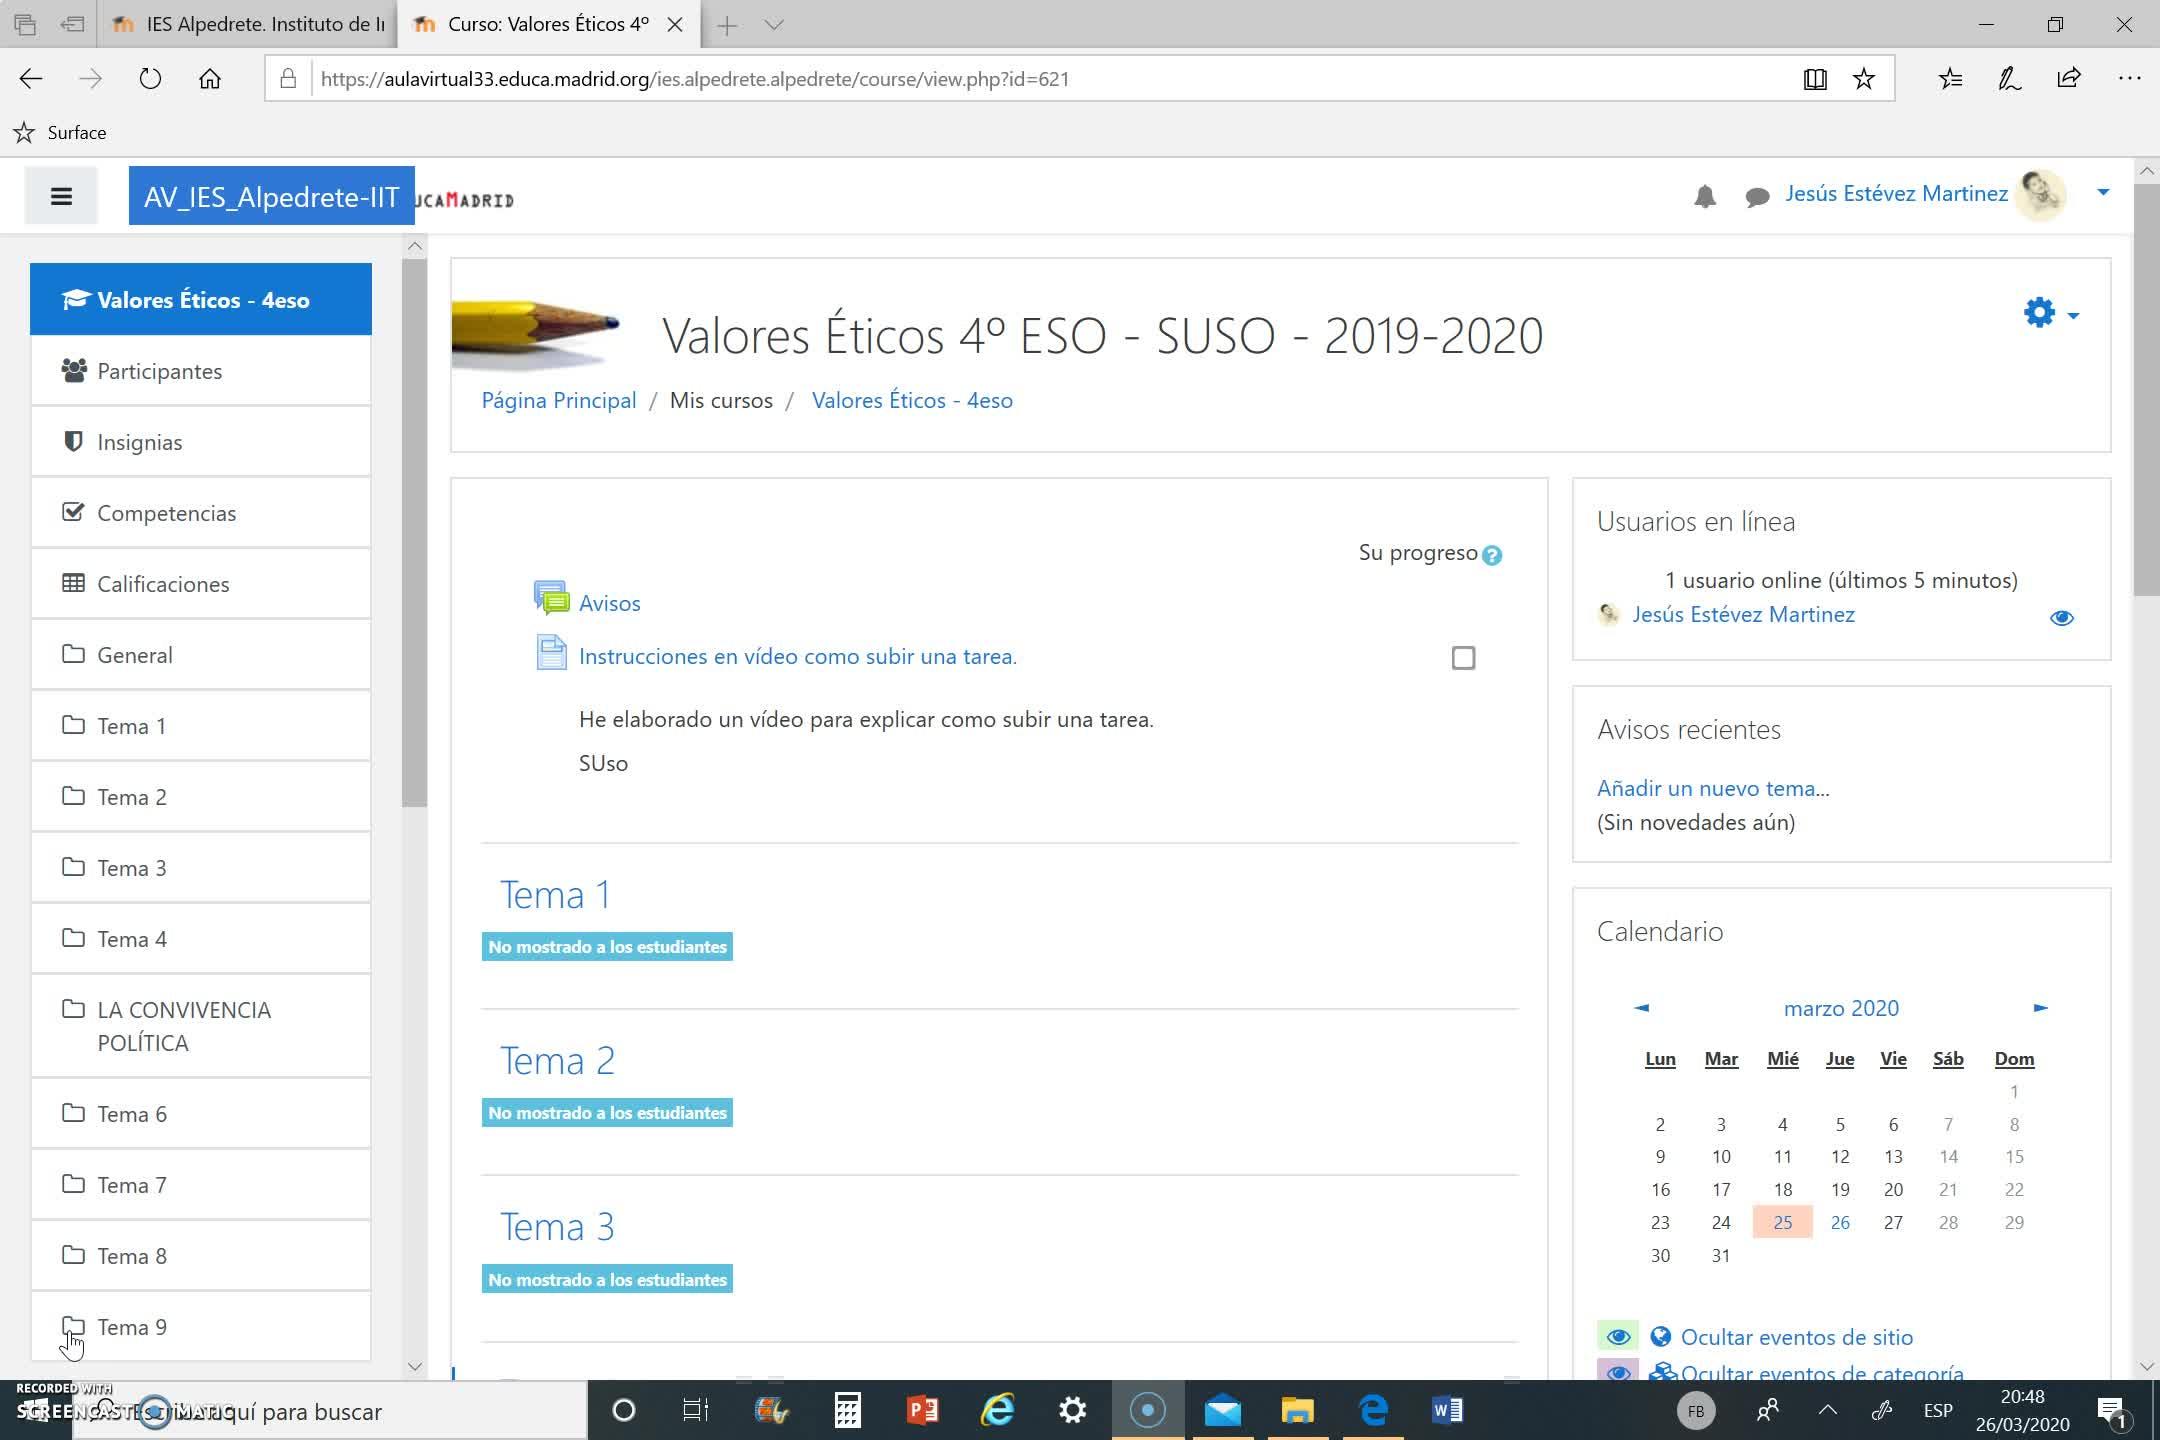Click the Su progreso help icon
This screenshot has width=2160, height=1440.
pyautogui.click(x=1492, y=555)
